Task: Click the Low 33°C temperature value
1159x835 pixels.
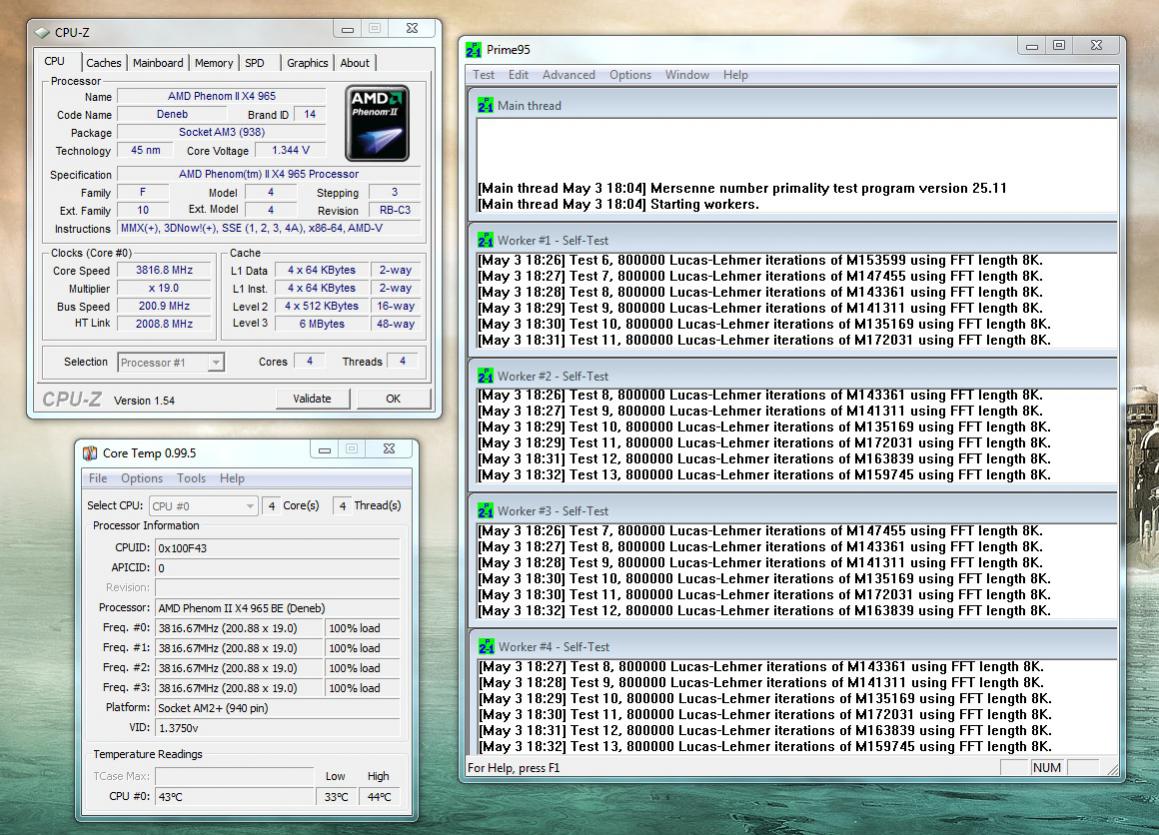Action: click(336, 797)
